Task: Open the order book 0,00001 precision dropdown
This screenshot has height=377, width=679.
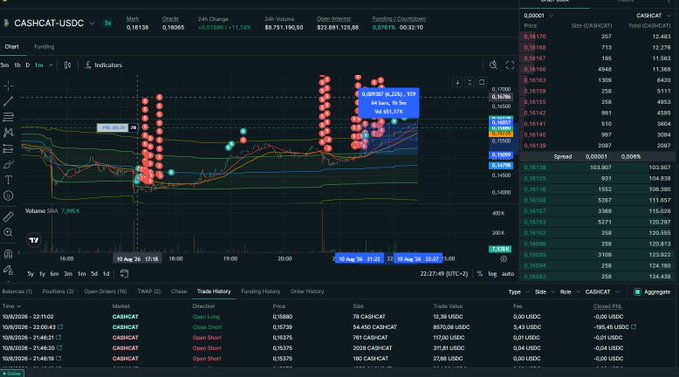Action: pyautogui.click(x=538, y=16)
